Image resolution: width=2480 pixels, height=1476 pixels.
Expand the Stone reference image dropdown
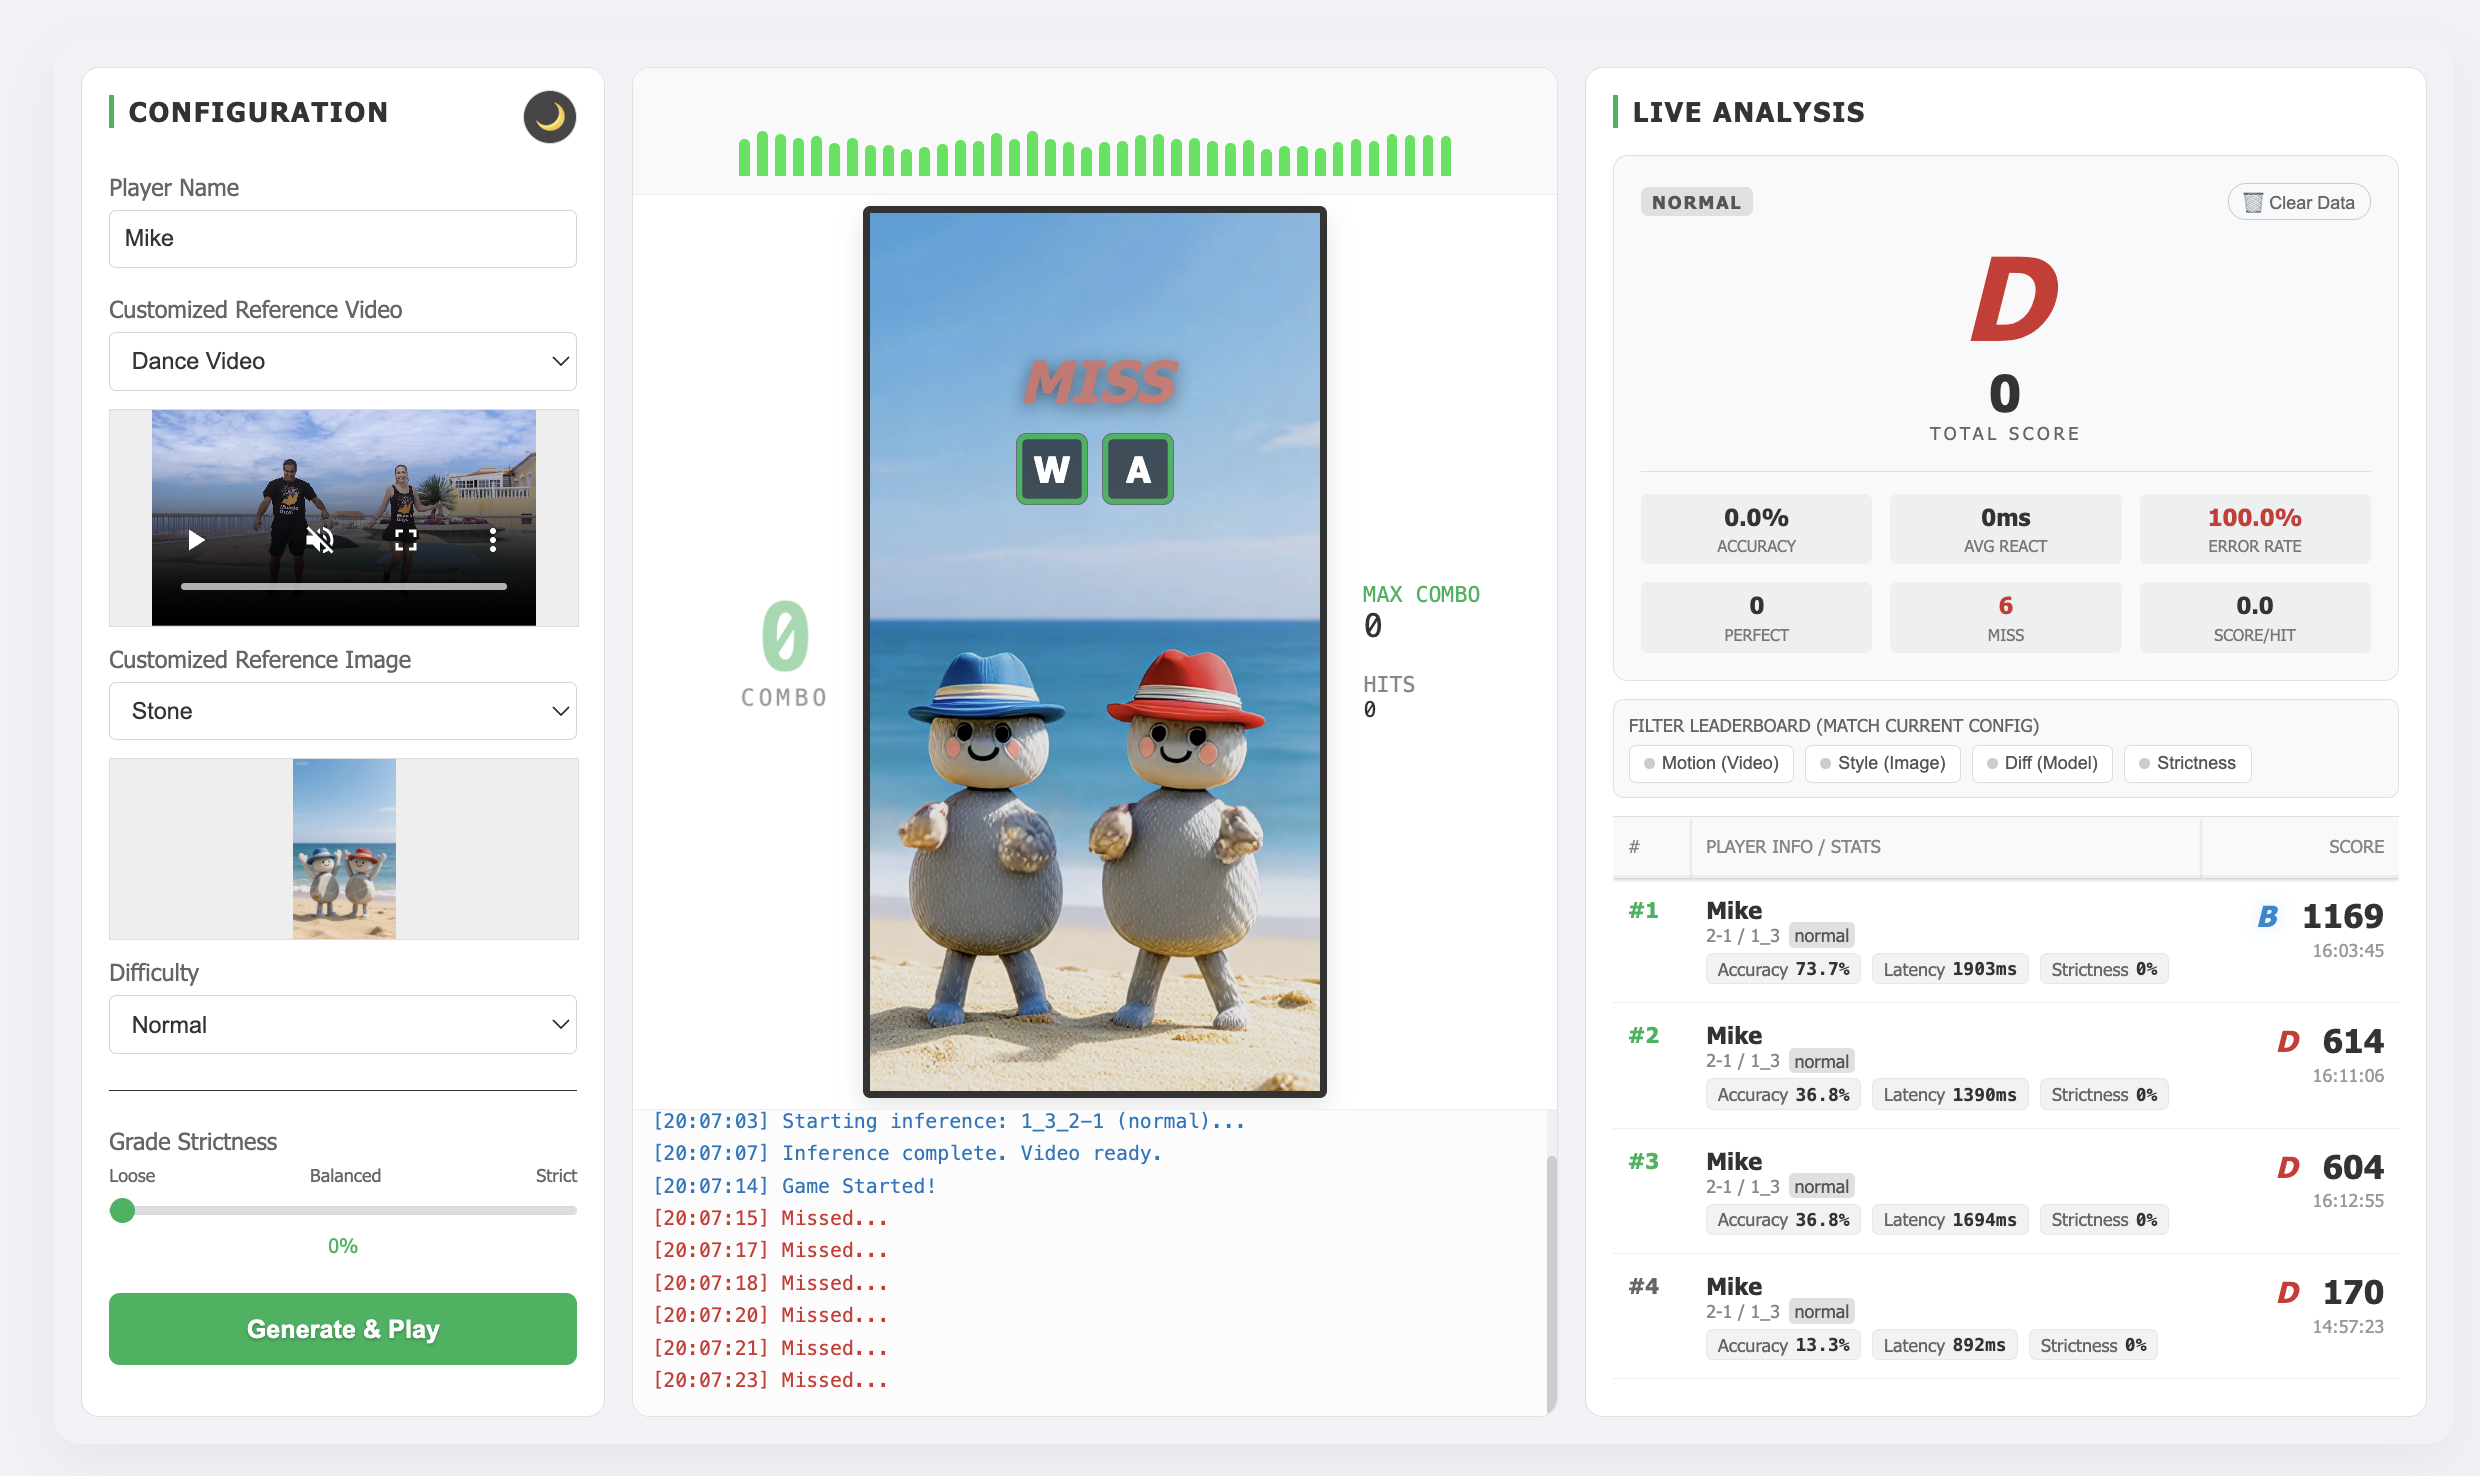(342, 711)
